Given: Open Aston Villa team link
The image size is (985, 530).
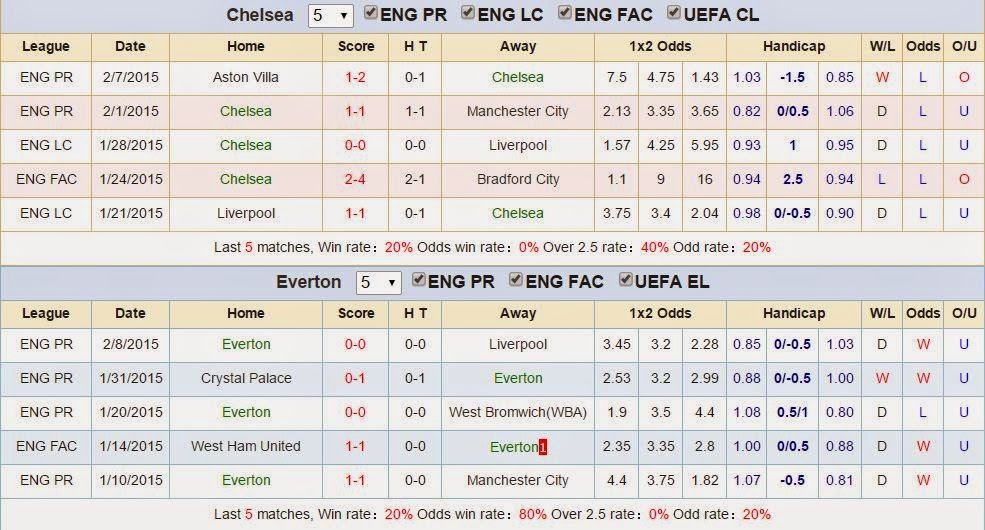Looking at the screenshot, I should tap(246, 77).
